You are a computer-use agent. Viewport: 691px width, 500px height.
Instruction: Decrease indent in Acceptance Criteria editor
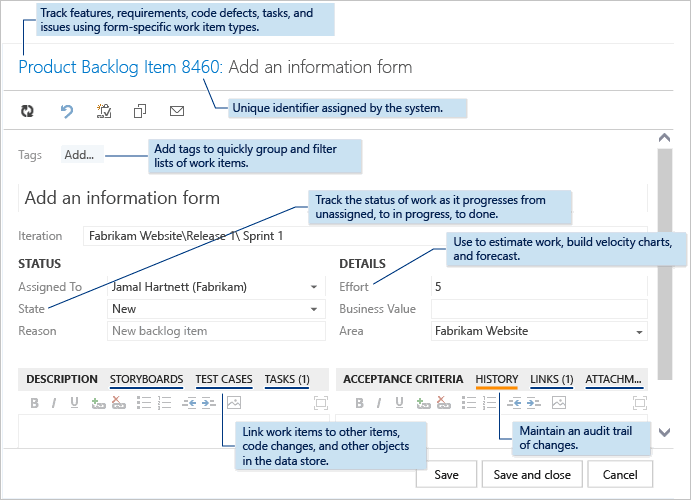(x=514, y=403)
